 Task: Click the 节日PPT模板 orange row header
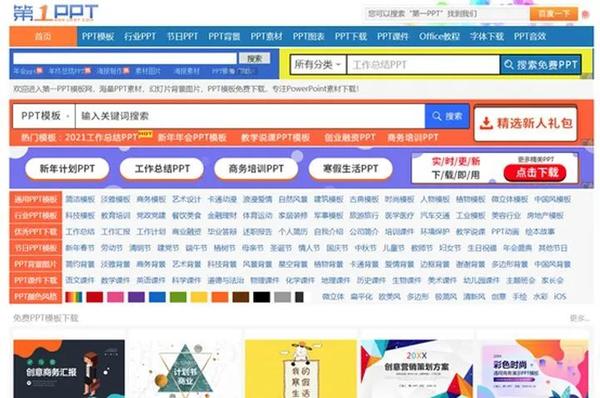pos(36,248)
